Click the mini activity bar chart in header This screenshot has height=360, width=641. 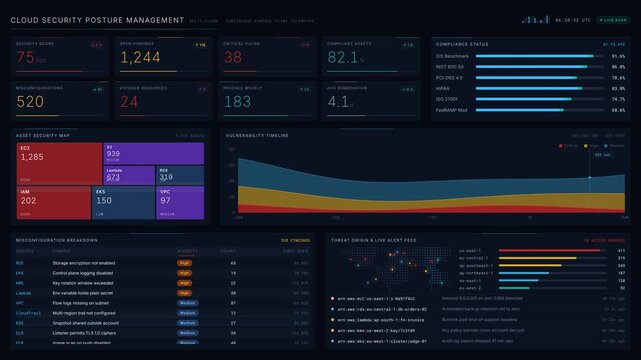536,19
